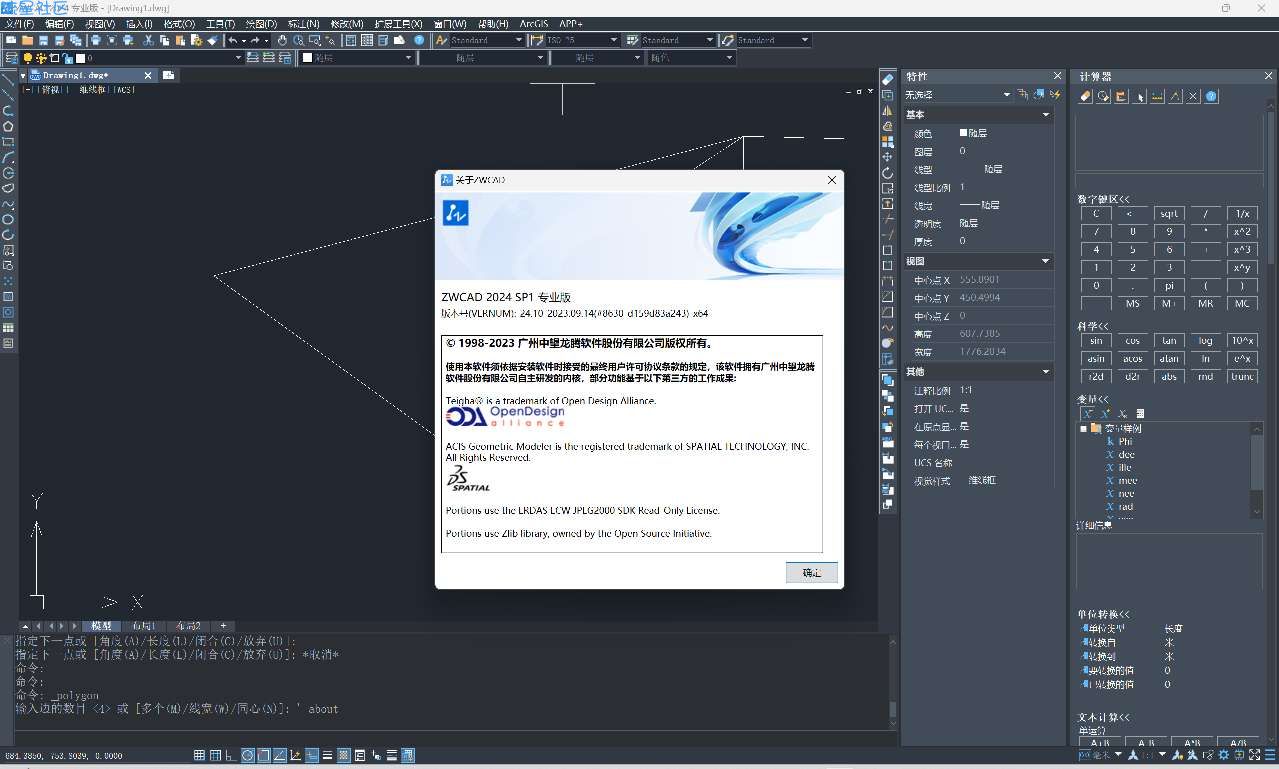Open the 文件(F) menu
The height and width of the screenshot is (769, 1279).
20,24
